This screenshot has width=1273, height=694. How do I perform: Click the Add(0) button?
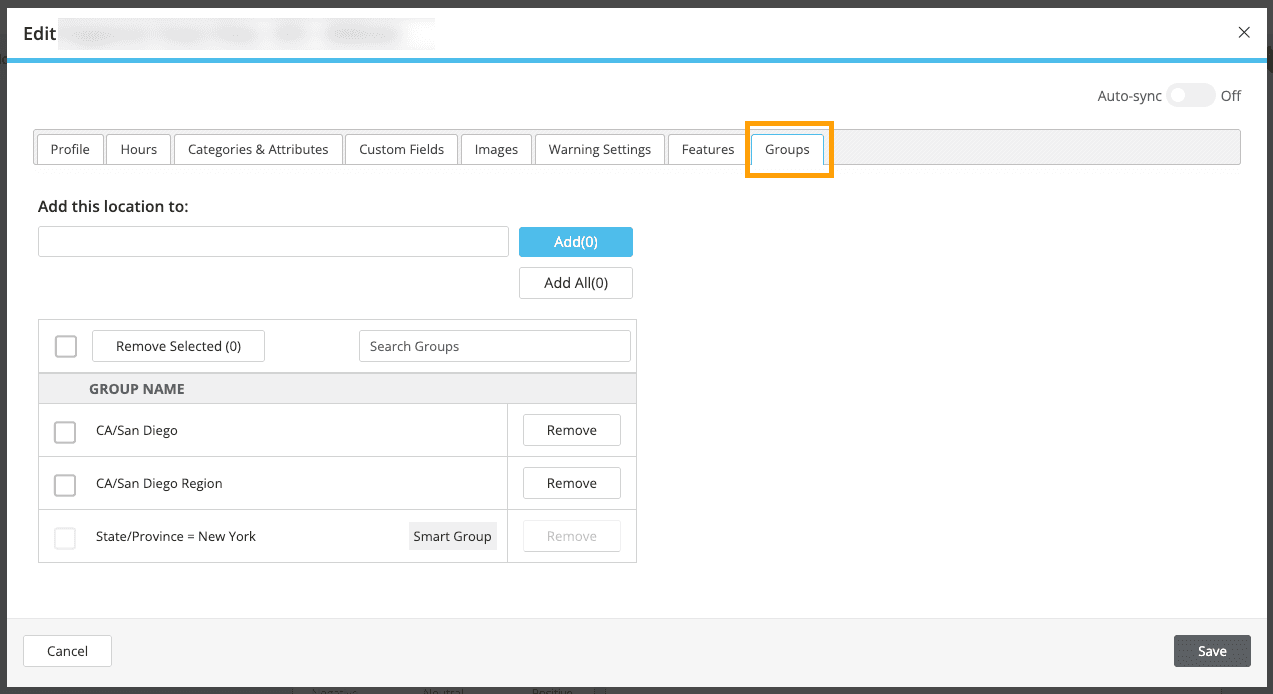pos(575,241)
